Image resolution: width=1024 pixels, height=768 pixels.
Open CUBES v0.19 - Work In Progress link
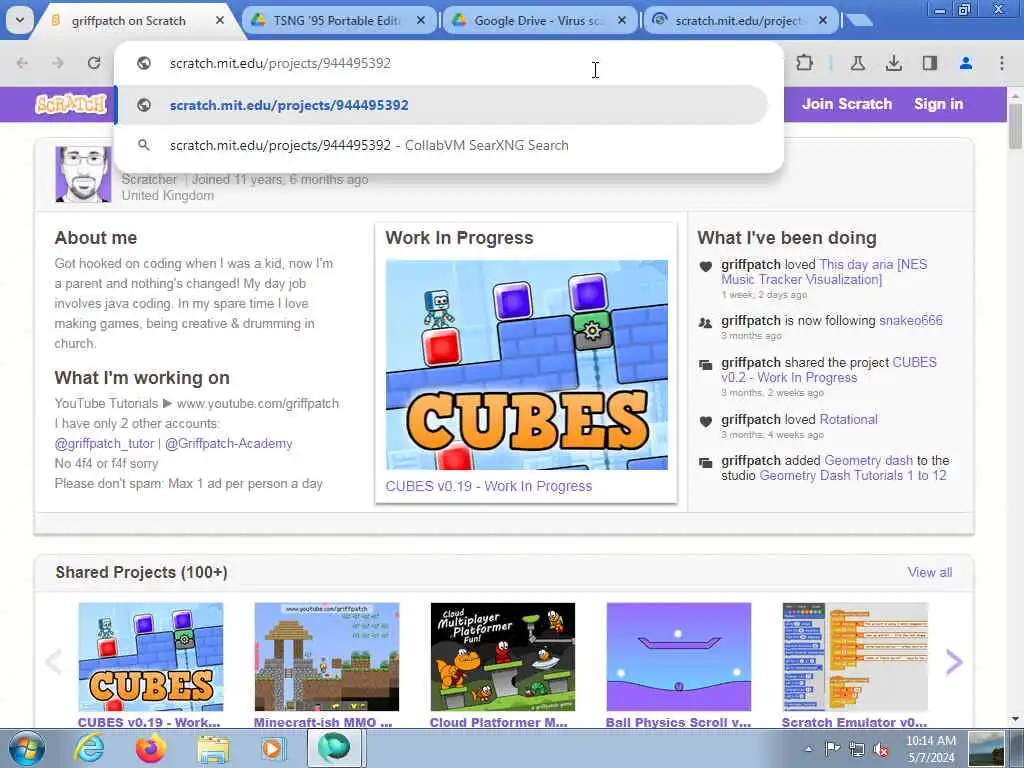click(x=488, y=486)
